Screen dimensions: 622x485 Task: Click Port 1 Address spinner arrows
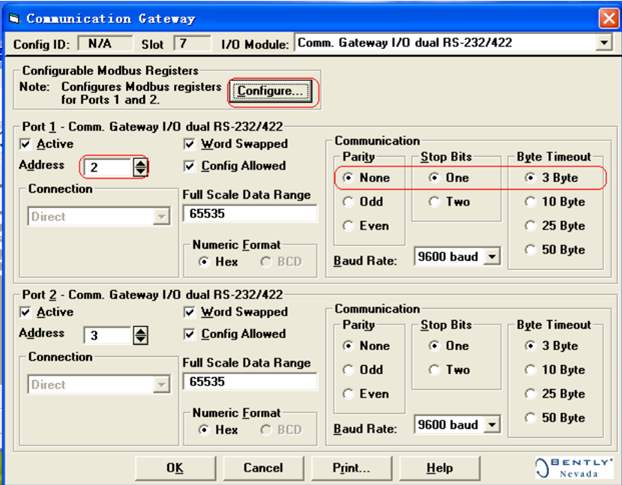(140, 167)
